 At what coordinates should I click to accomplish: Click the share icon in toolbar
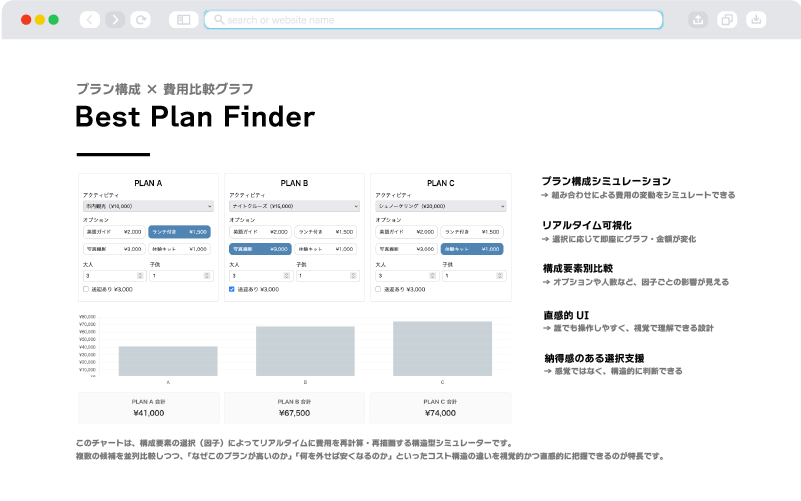[697, 19]
